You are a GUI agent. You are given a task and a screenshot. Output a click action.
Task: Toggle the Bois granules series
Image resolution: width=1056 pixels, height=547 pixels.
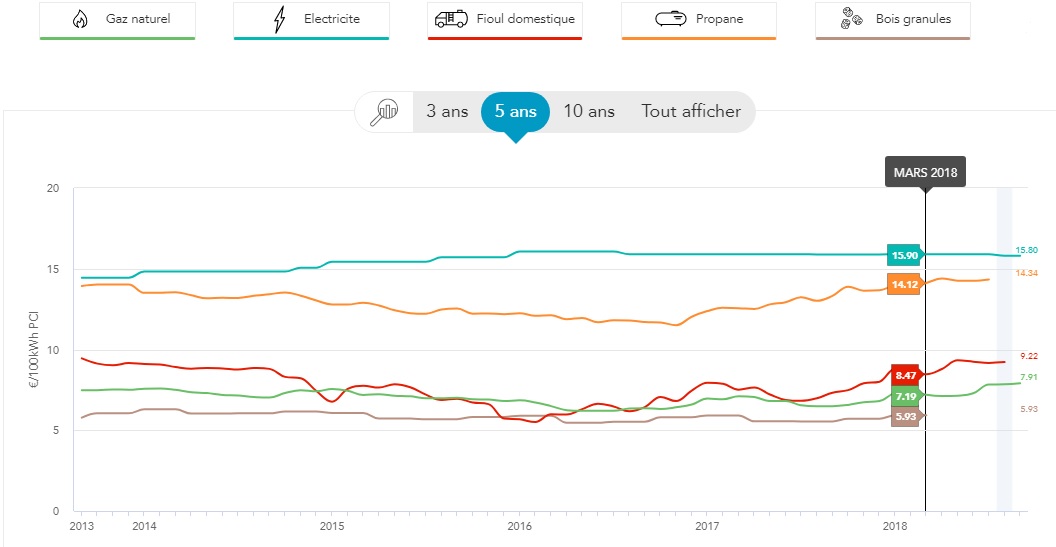tap(893, 21)
